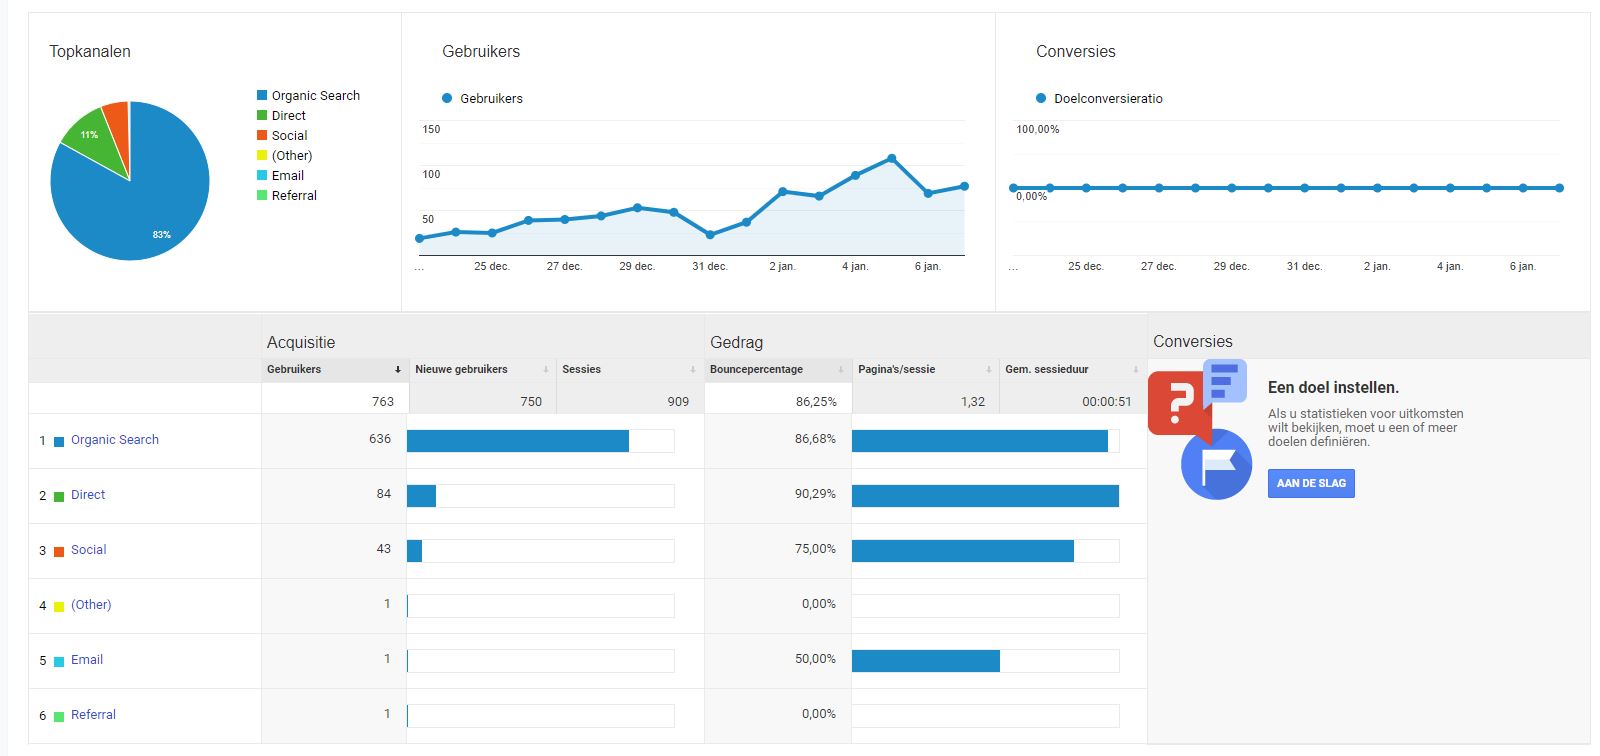
Task: Click the Social bounce rate bar
Action: click(963, 551)
